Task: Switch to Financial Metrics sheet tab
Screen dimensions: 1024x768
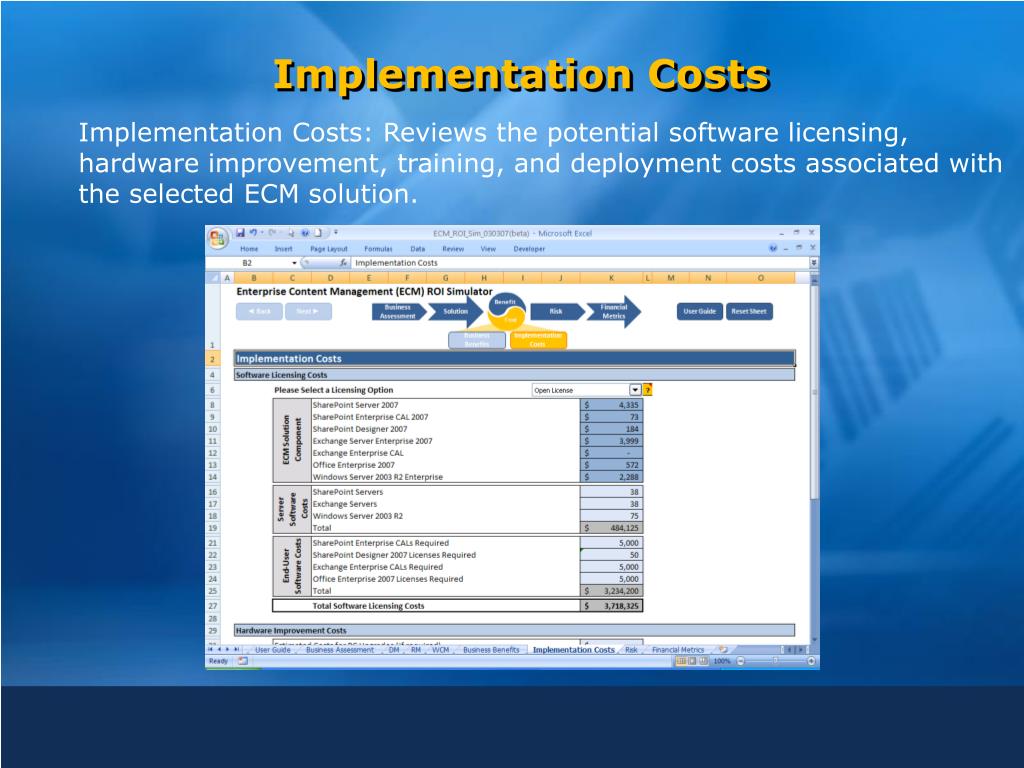Action: (x=678, y=650)
